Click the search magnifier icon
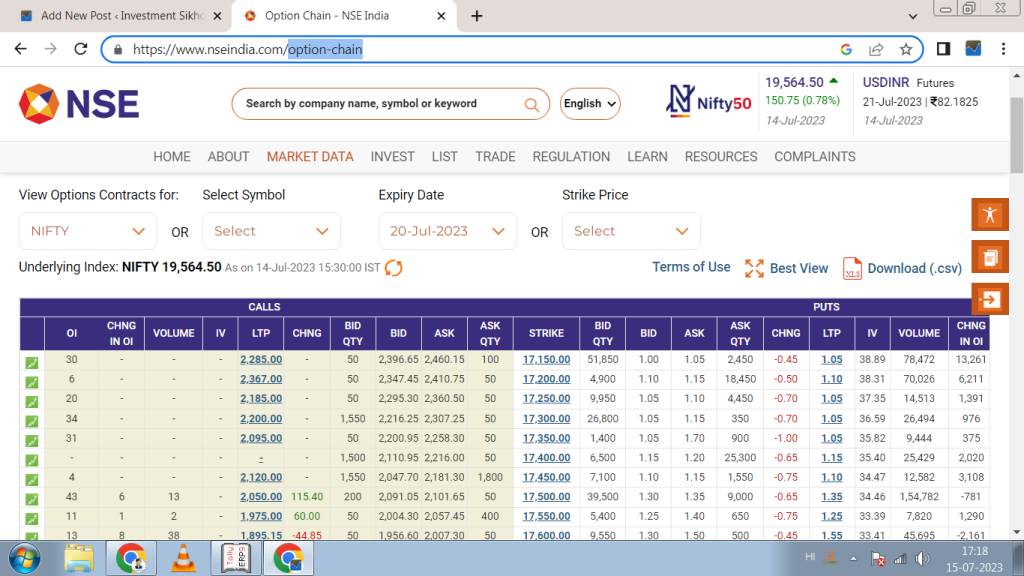This screenshot has width=1024, height=576. (532, 104)
